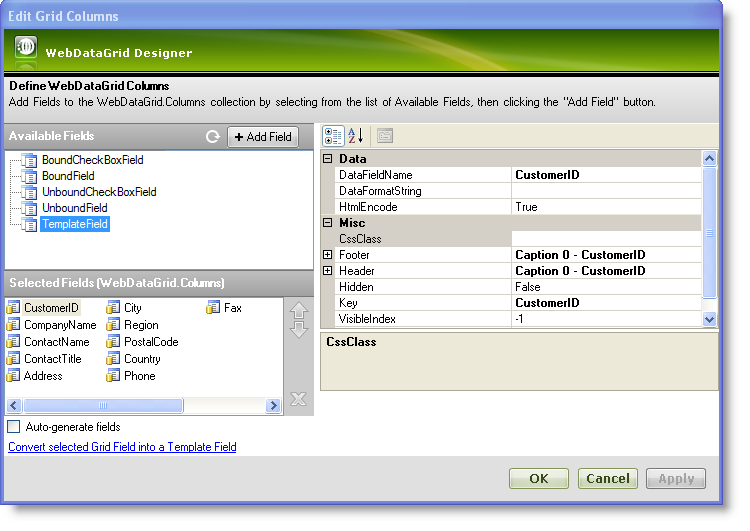
Task: Click the CssClass property label
Action: coord(360,239)
